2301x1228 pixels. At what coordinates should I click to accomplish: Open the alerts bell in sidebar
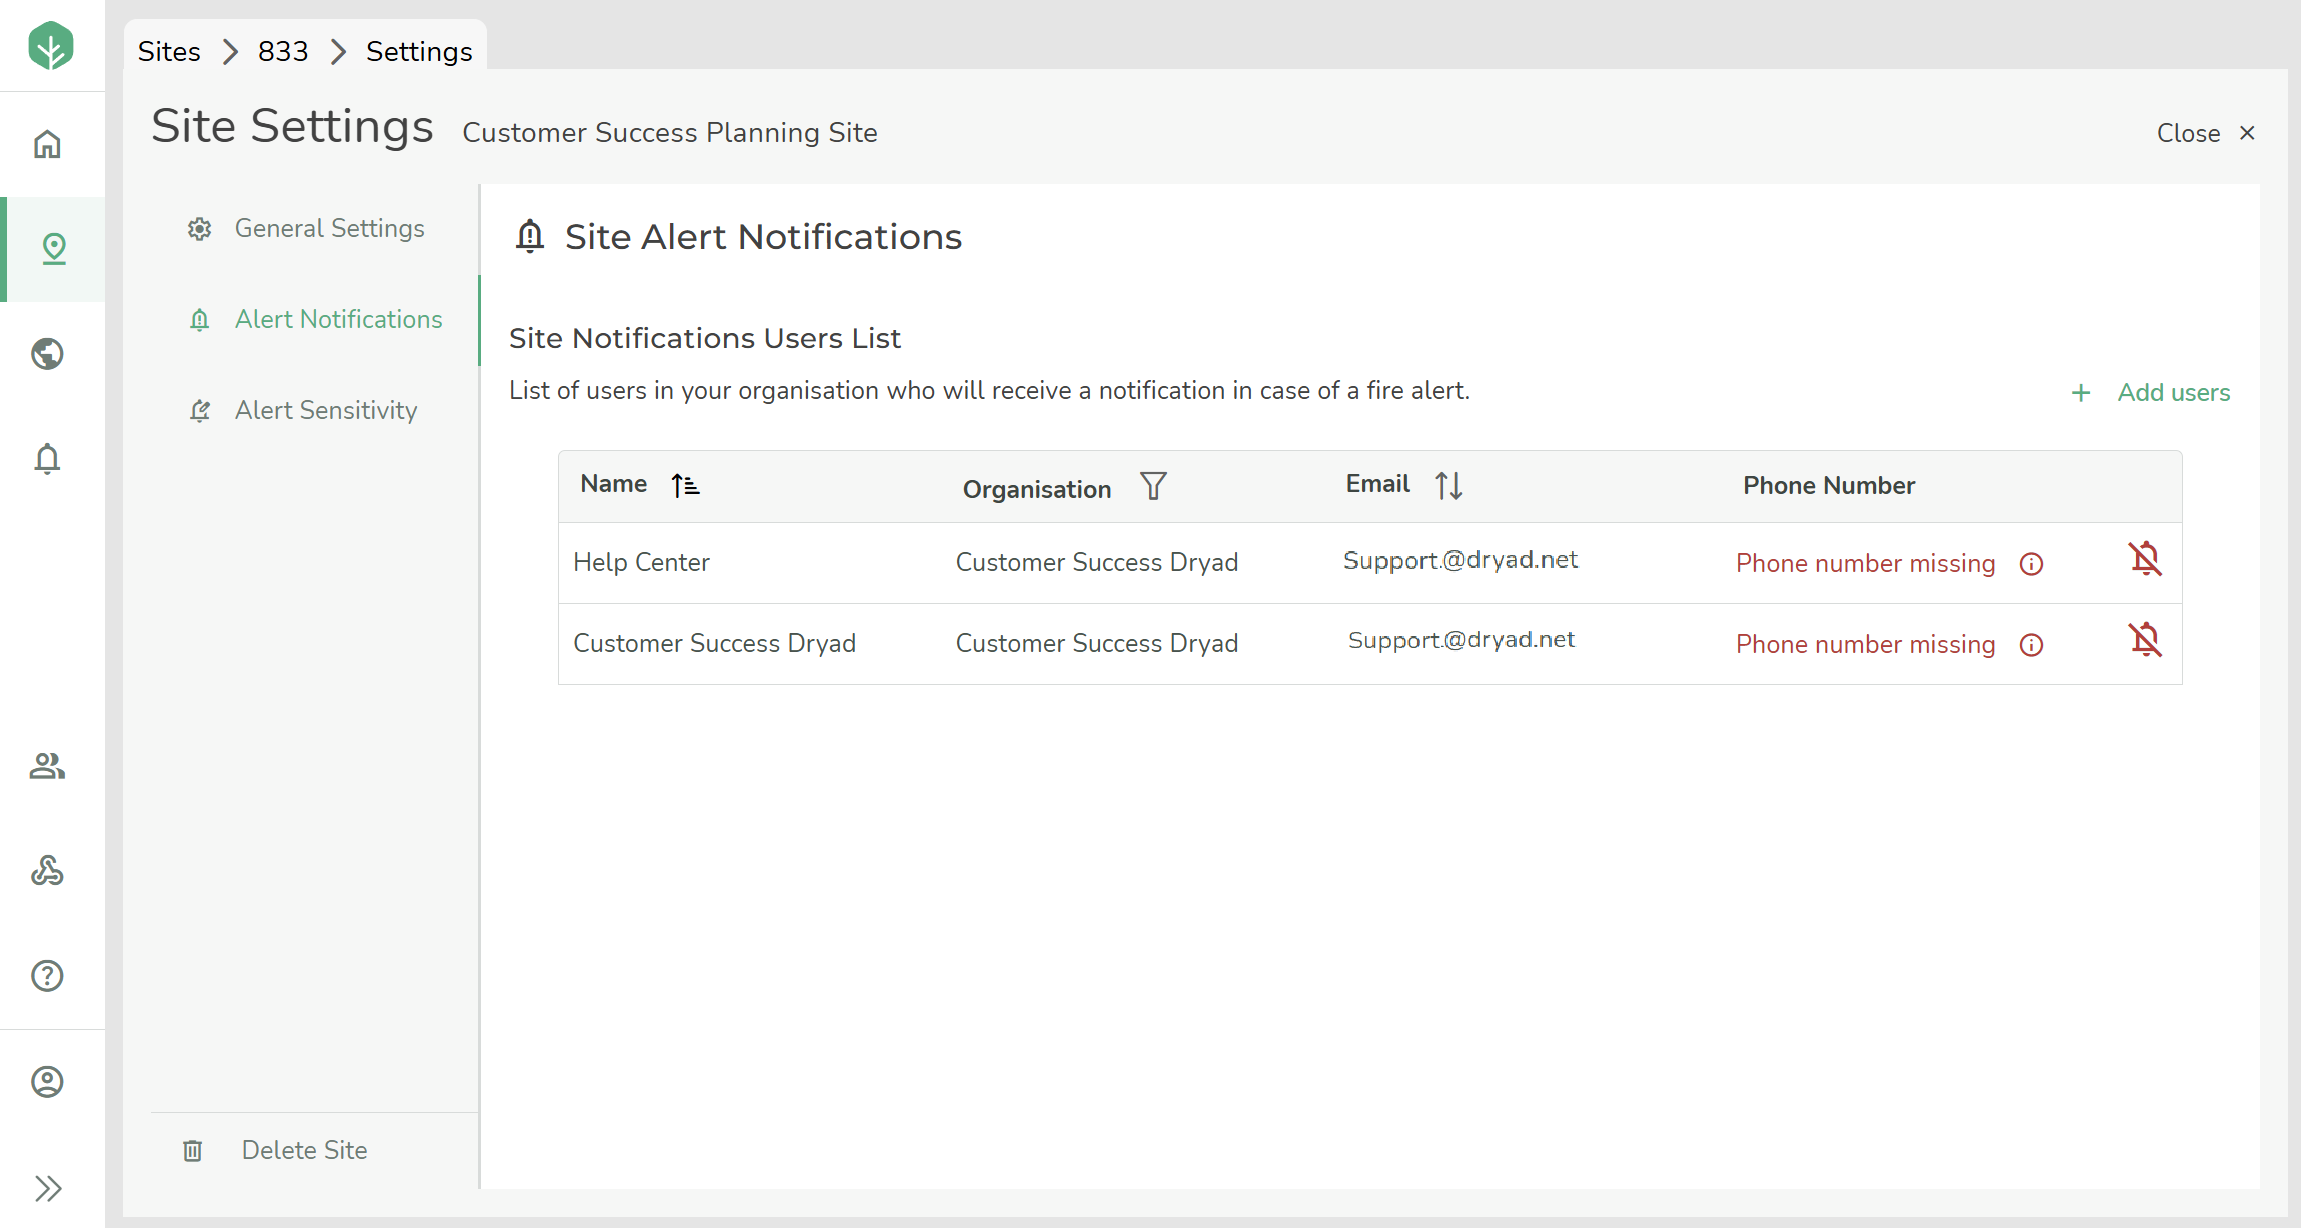point(47,459)
